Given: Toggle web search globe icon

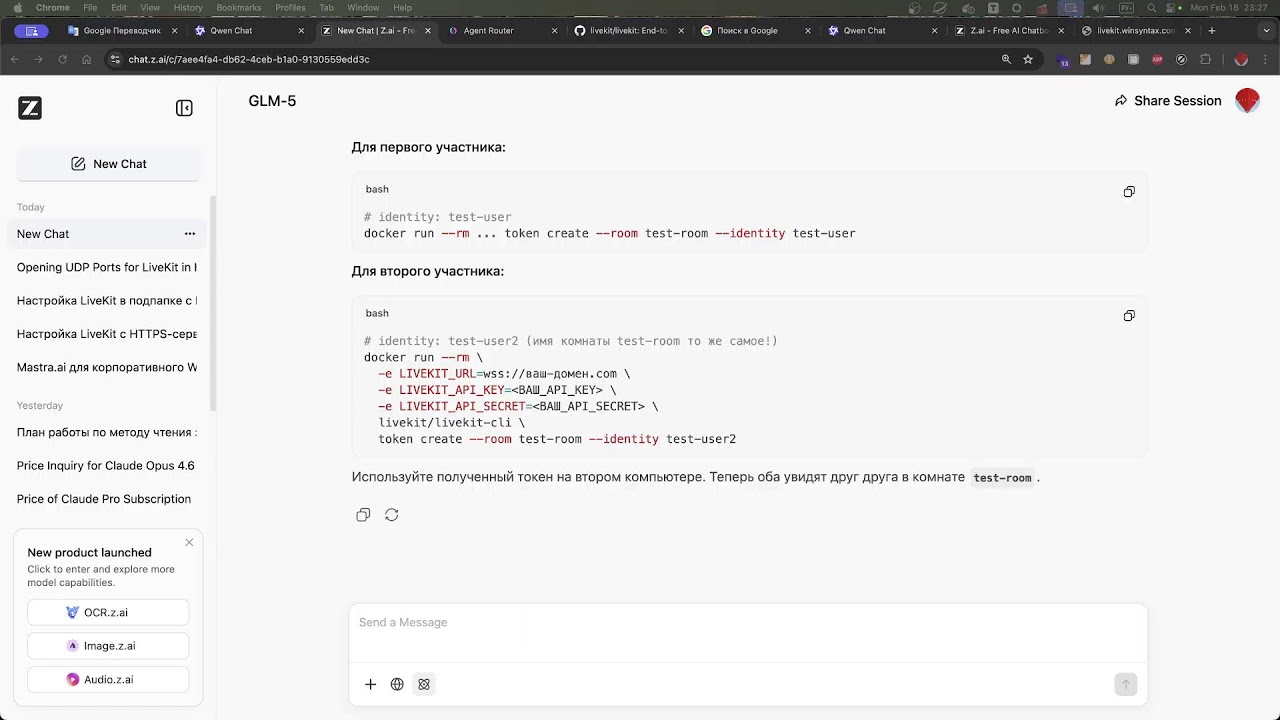Looking at the screenshot, I should tap(397, 684).
